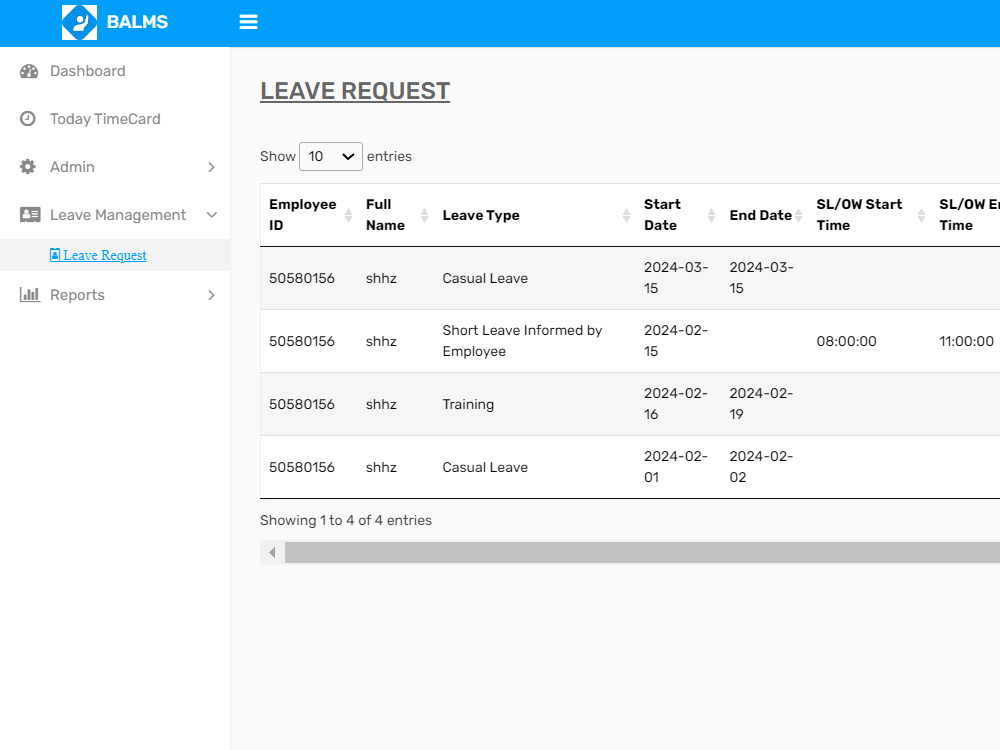Collapse the Leave Management chevron
1000x750 pixels.
point(212,215)
